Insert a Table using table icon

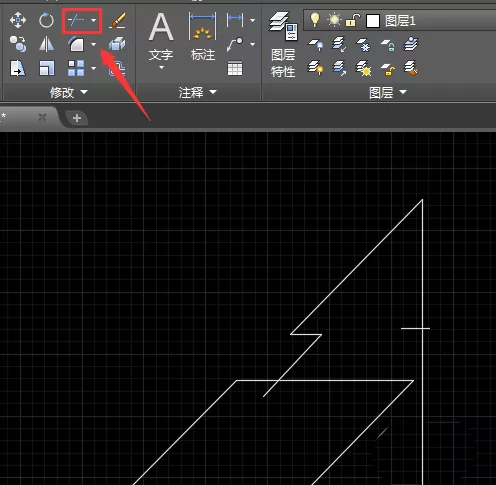pos(235,68)
